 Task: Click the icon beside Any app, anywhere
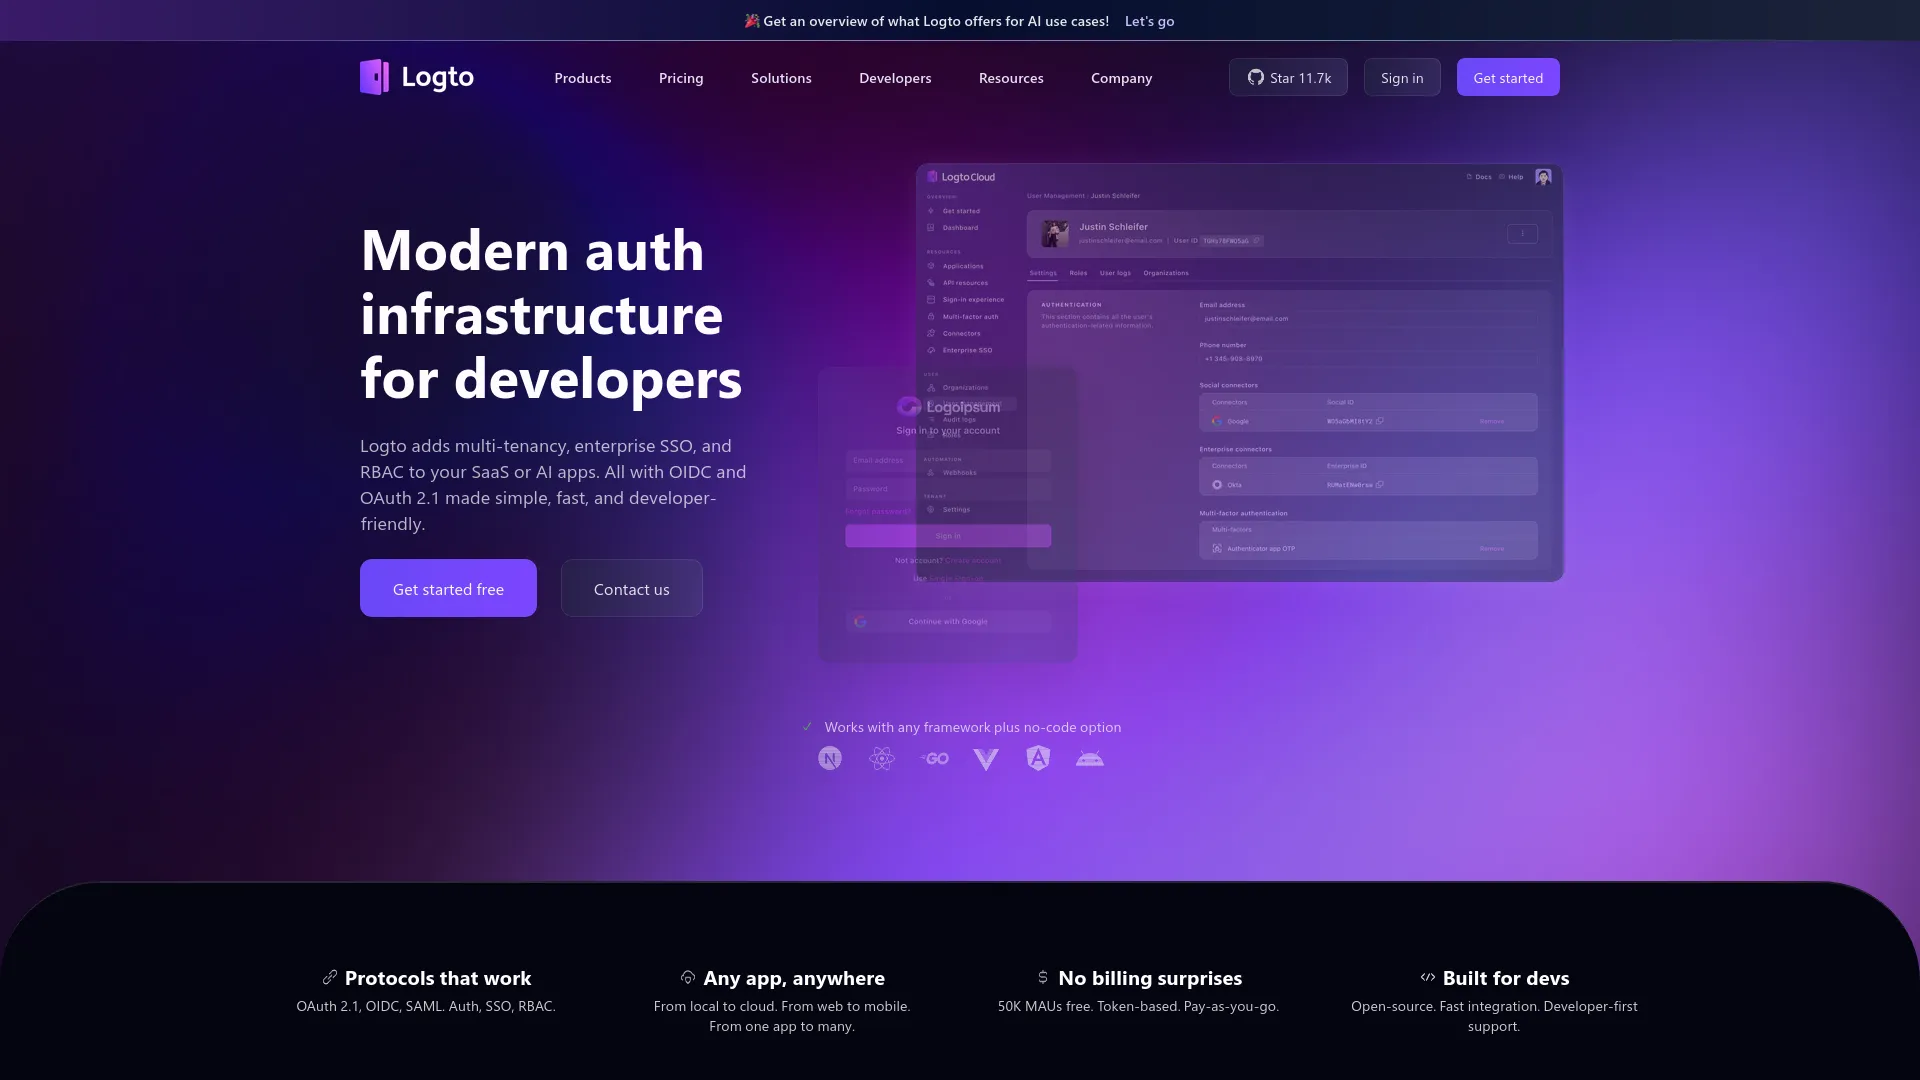click(x=688, y=977)
